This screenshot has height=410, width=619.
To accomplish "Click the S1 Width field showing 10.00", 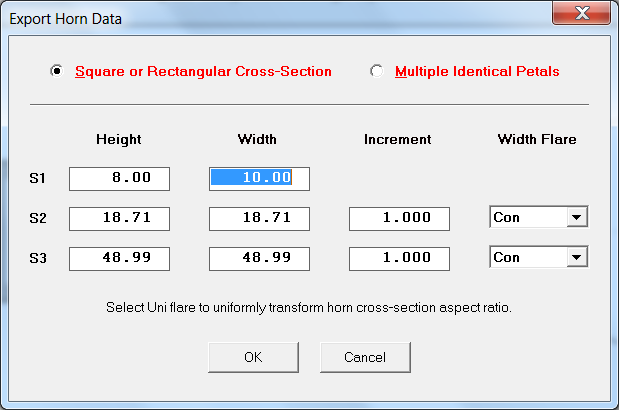I will pyautogui.click(x=259, y=179).
